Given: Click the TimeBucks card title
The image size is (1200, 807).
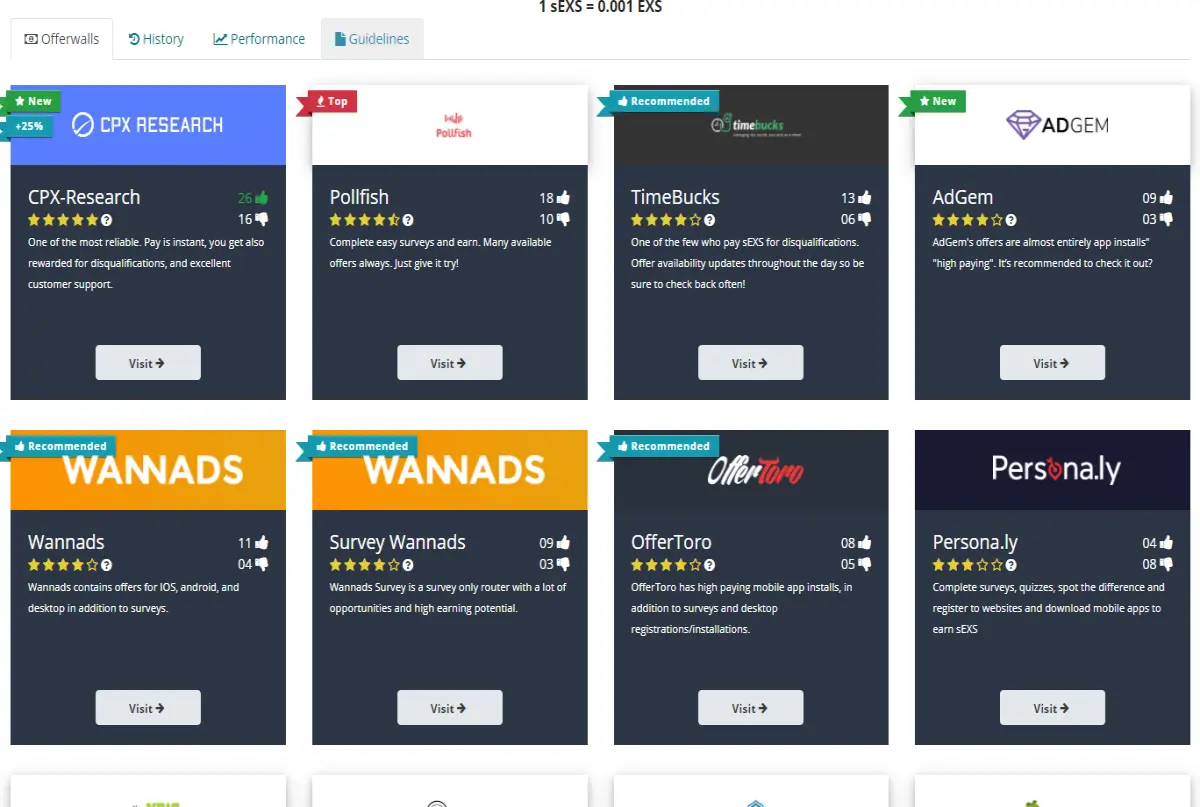Looking at the screenshot, I should click(x=675, y=197).
